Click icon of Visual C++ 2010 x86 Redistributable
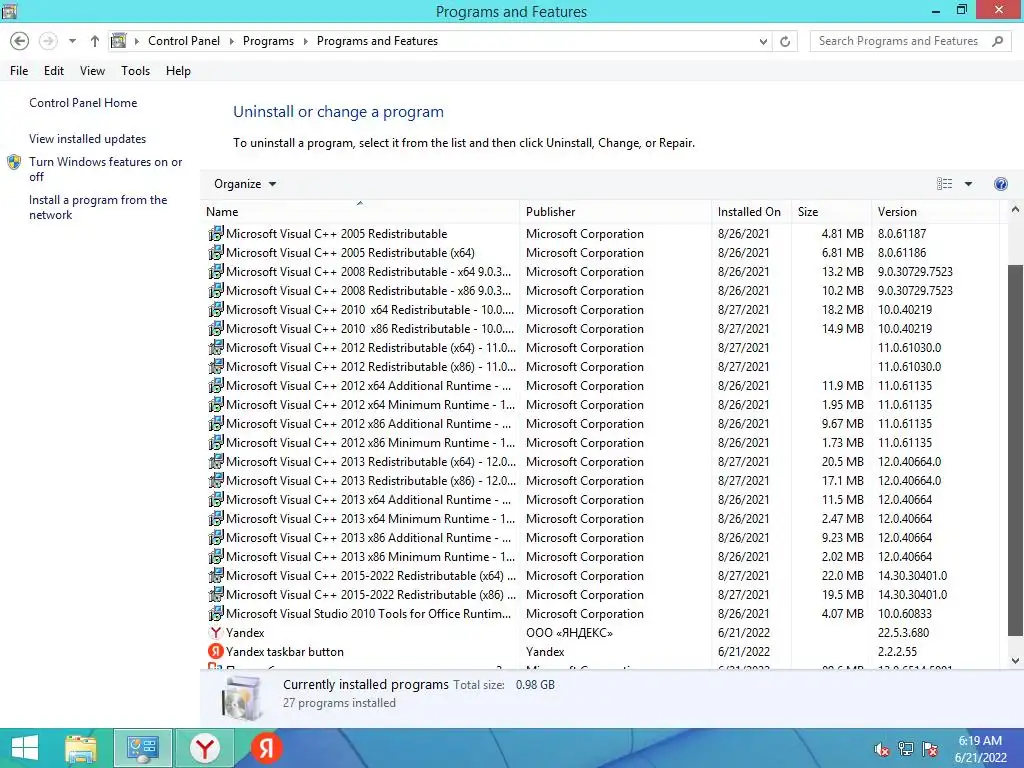1024x768 pixels. [216, 328]
